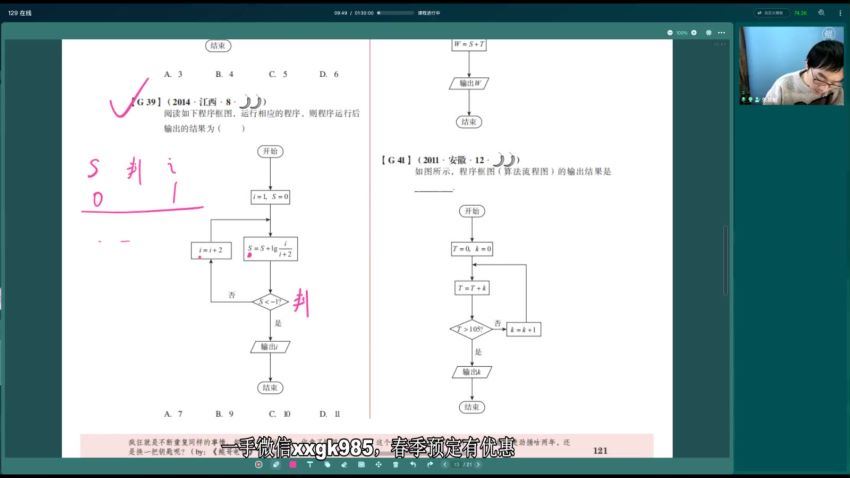This screenshot has height=478, width=850.
Task: Select the pointer/laser tool in bottom toolbar
Action: click(259, 464)
